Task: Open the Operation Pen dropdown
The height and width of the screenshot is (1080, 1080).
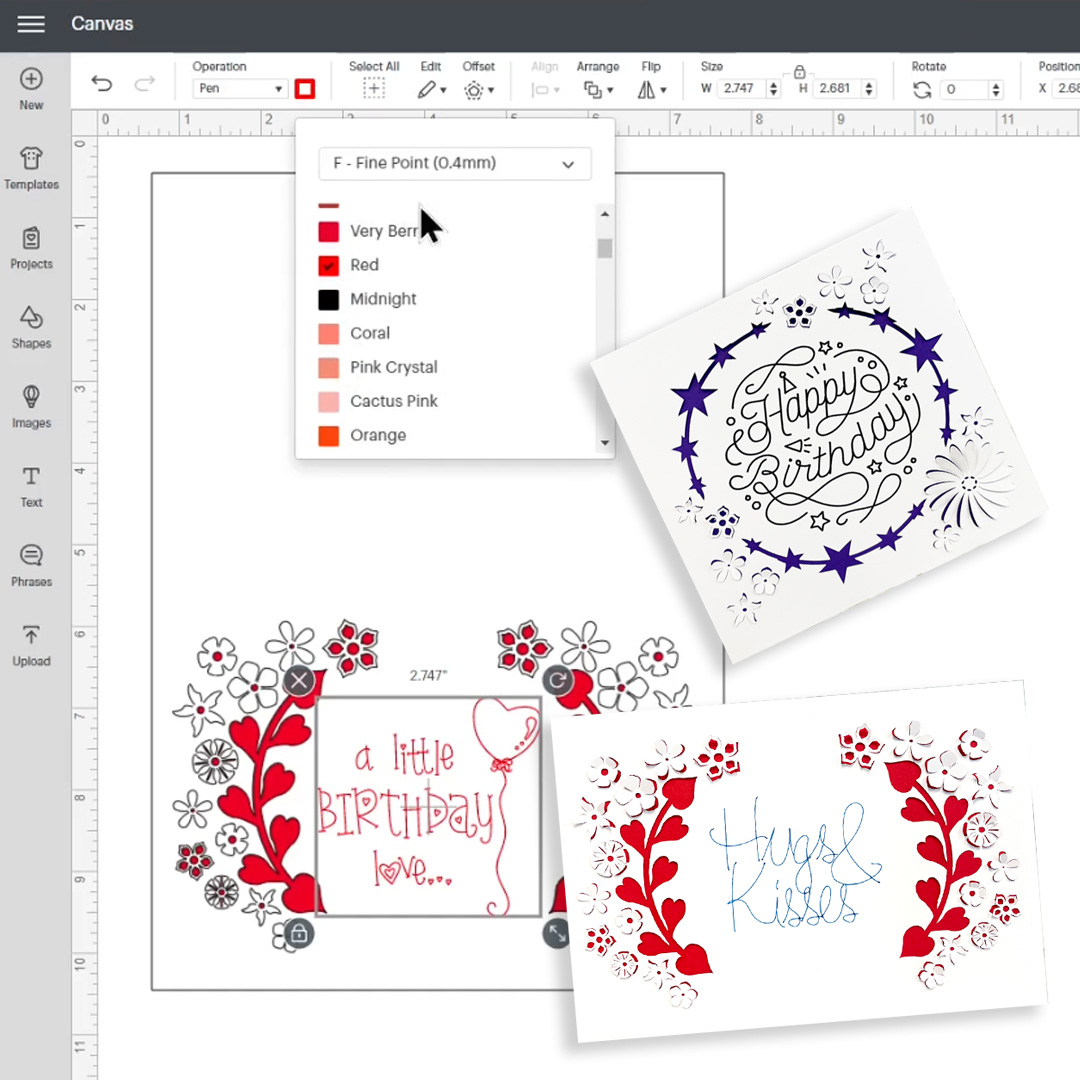Action: 239,89
